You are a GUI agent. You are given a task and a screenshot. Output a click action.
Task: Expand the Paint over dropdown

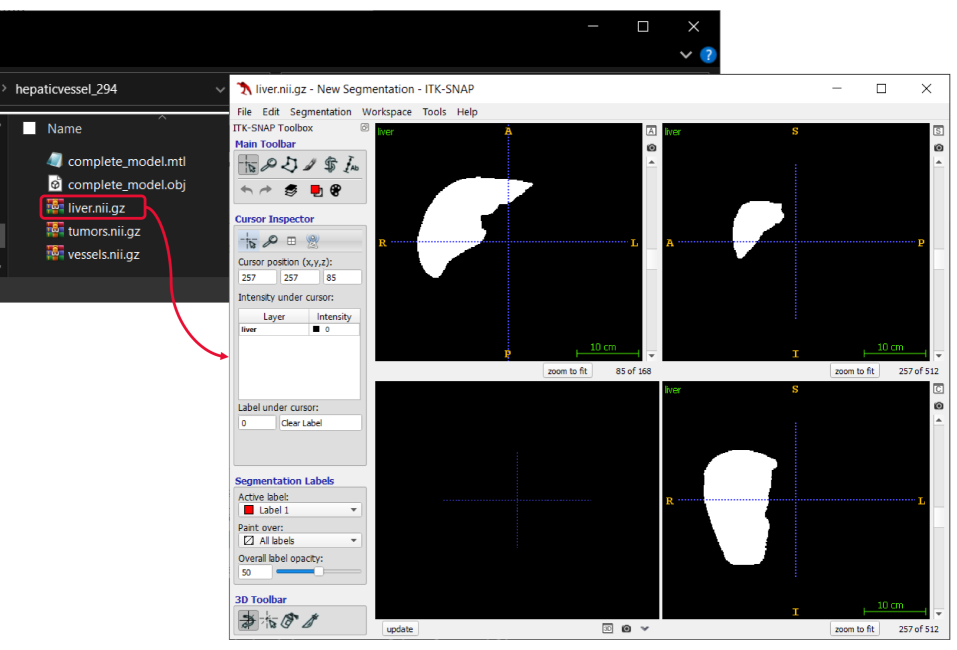[x=299, y=541]
